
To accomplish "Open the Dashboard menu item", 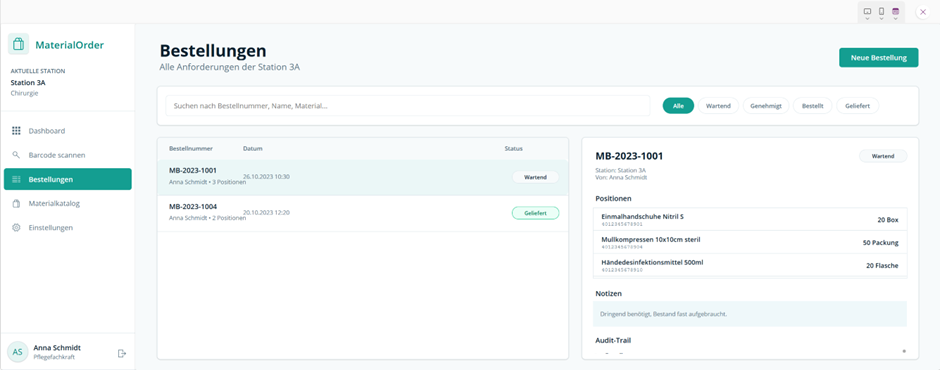I will coord(68,131).
